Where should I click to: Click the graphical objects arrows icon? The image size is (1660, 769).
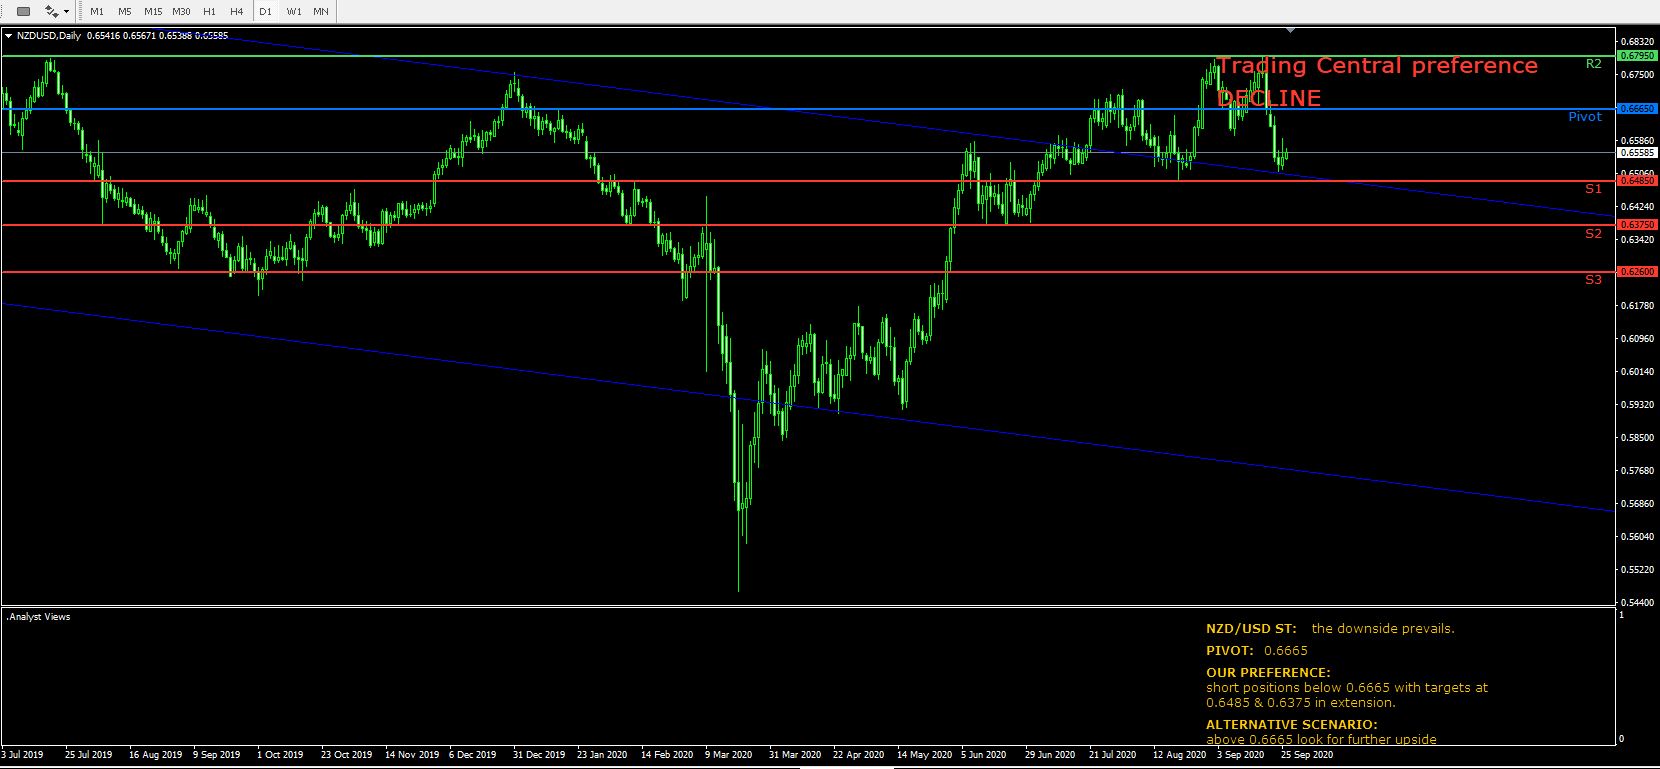pos(52,11)
